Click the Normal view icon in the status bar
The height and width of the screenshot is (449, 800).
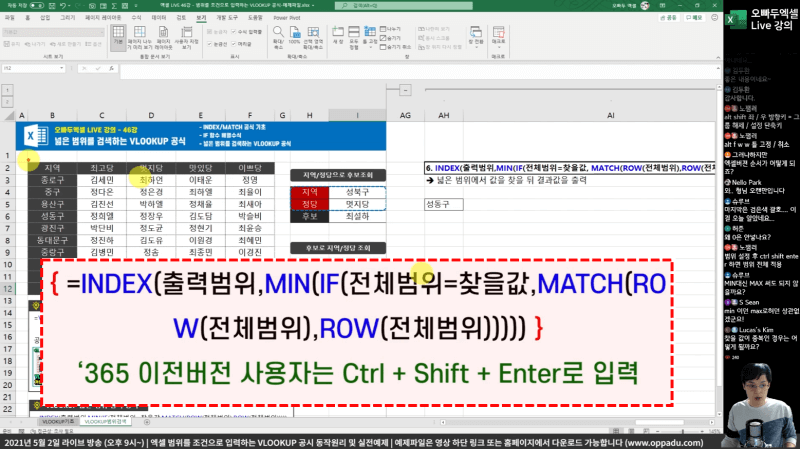pyautogui.click(x=616, y=431)
